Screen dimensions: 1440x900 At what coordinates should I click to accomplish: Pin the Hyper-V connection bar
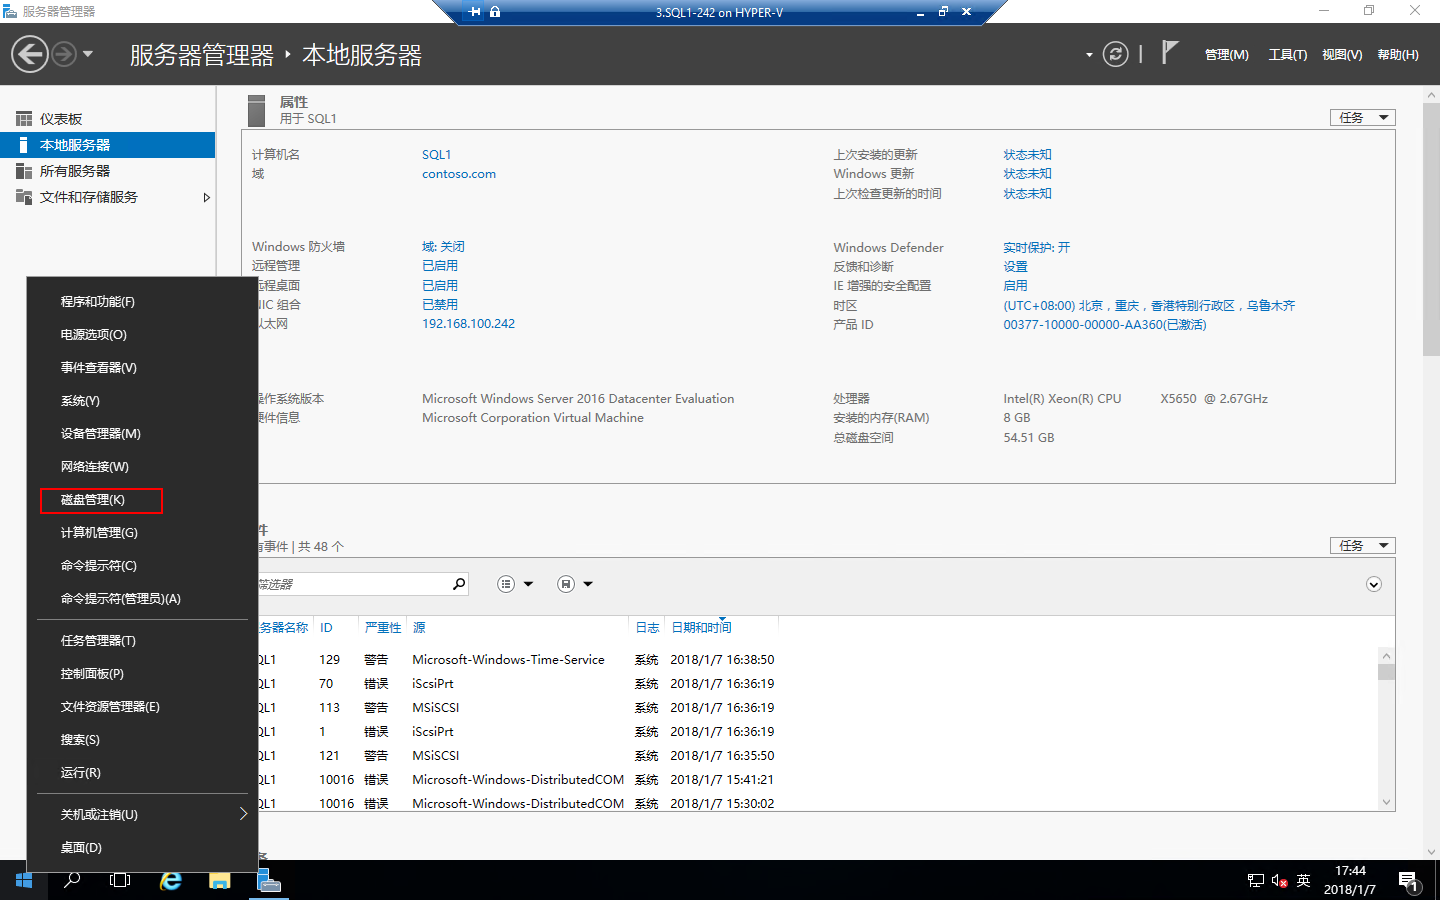(x=474, y=12)
